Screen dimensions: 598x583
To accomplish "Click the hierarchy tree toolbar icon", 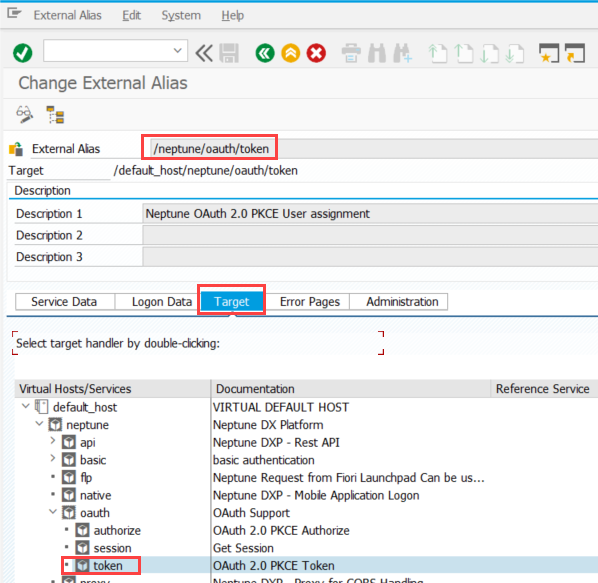I will click(x=55, y=115).
